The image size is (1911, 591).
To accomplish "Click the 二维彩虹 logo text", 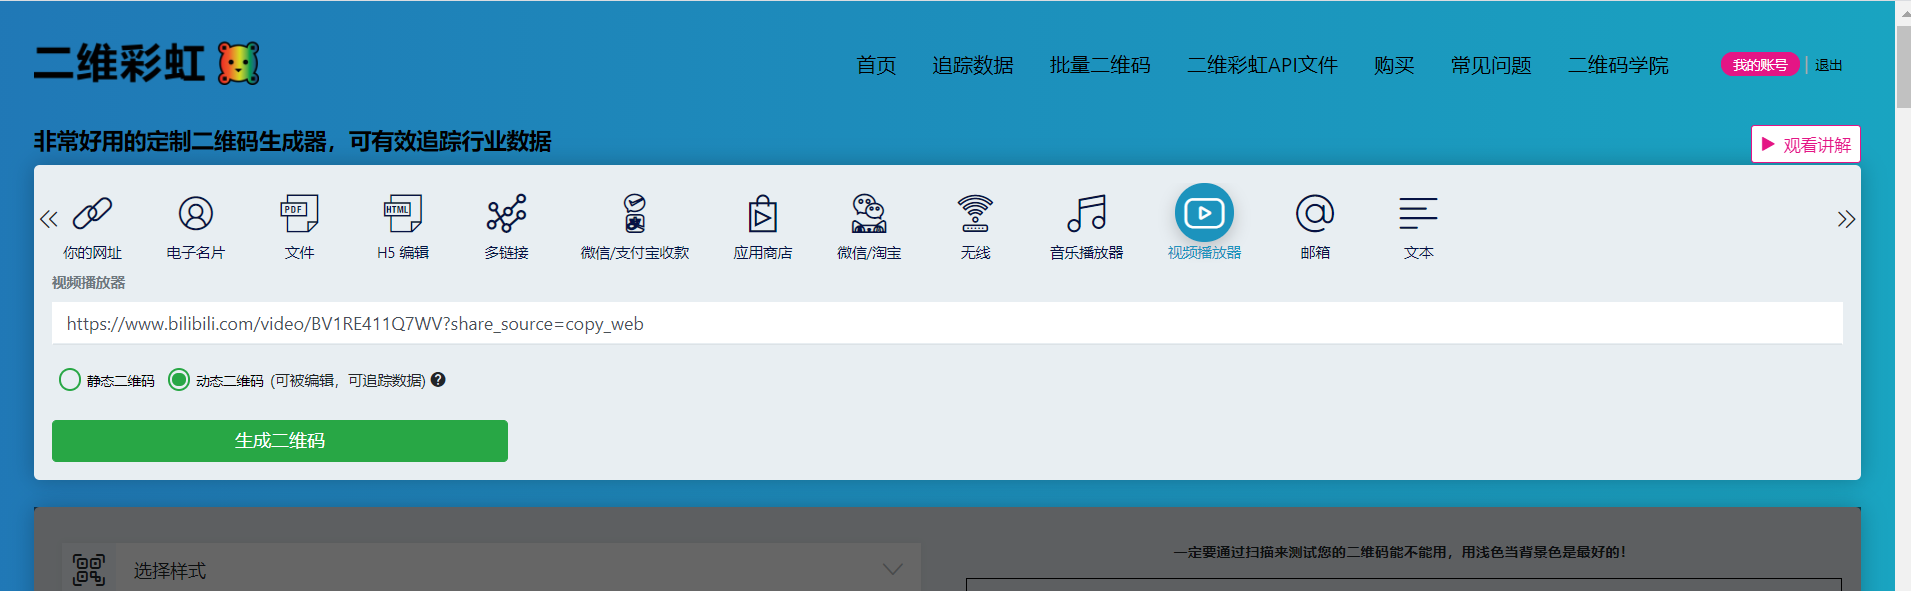I will [x=119, y=63].
